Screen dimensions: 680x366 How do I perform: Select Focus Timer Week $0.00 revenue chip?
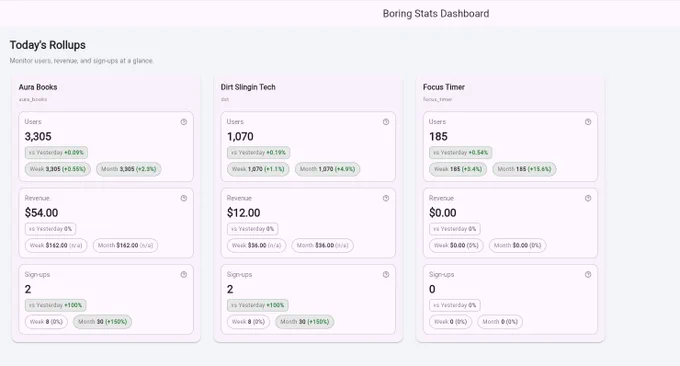(456, 245)
